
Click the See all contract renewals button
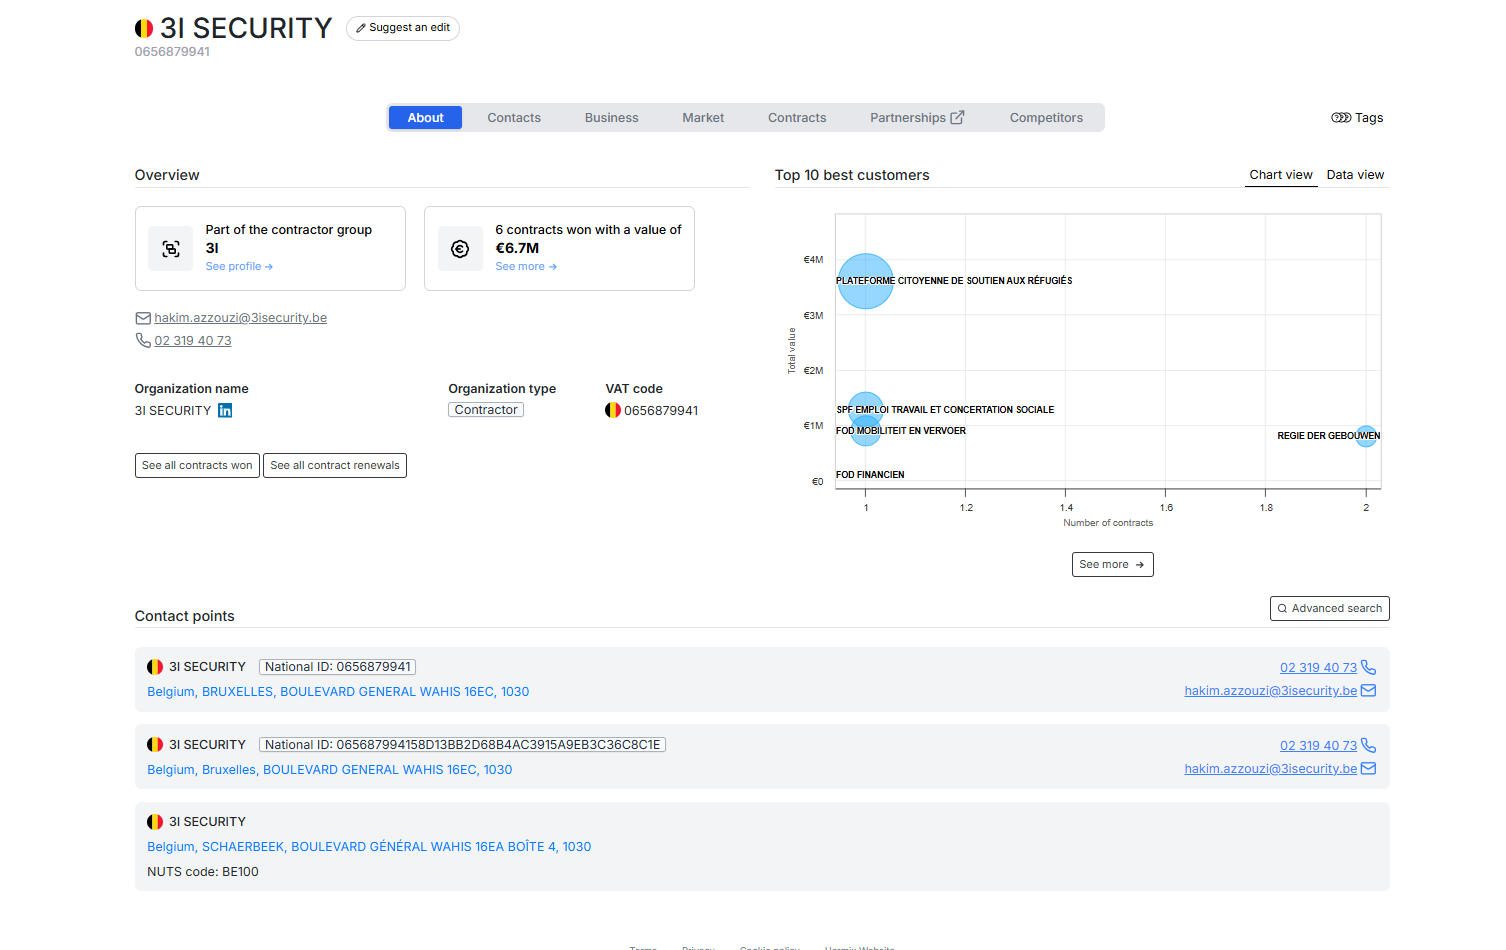[x=335, y=466]
